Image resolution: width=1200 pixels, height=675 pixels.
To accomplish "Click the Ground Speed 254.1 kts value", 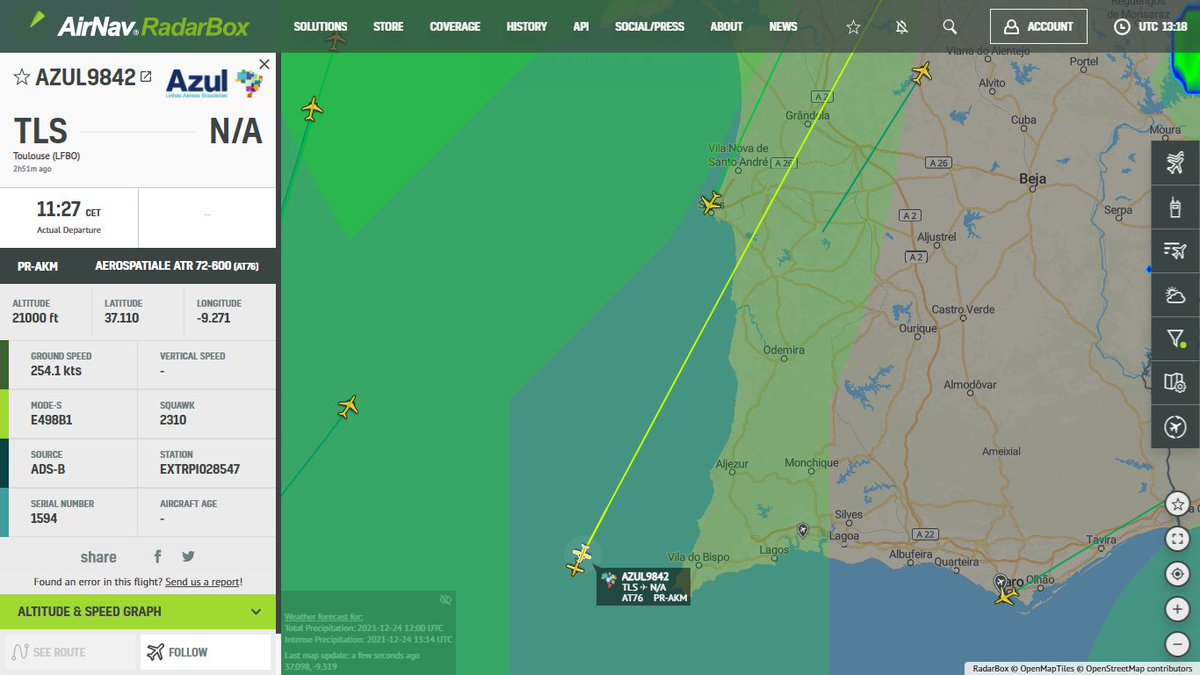I will tap(56, 371).
